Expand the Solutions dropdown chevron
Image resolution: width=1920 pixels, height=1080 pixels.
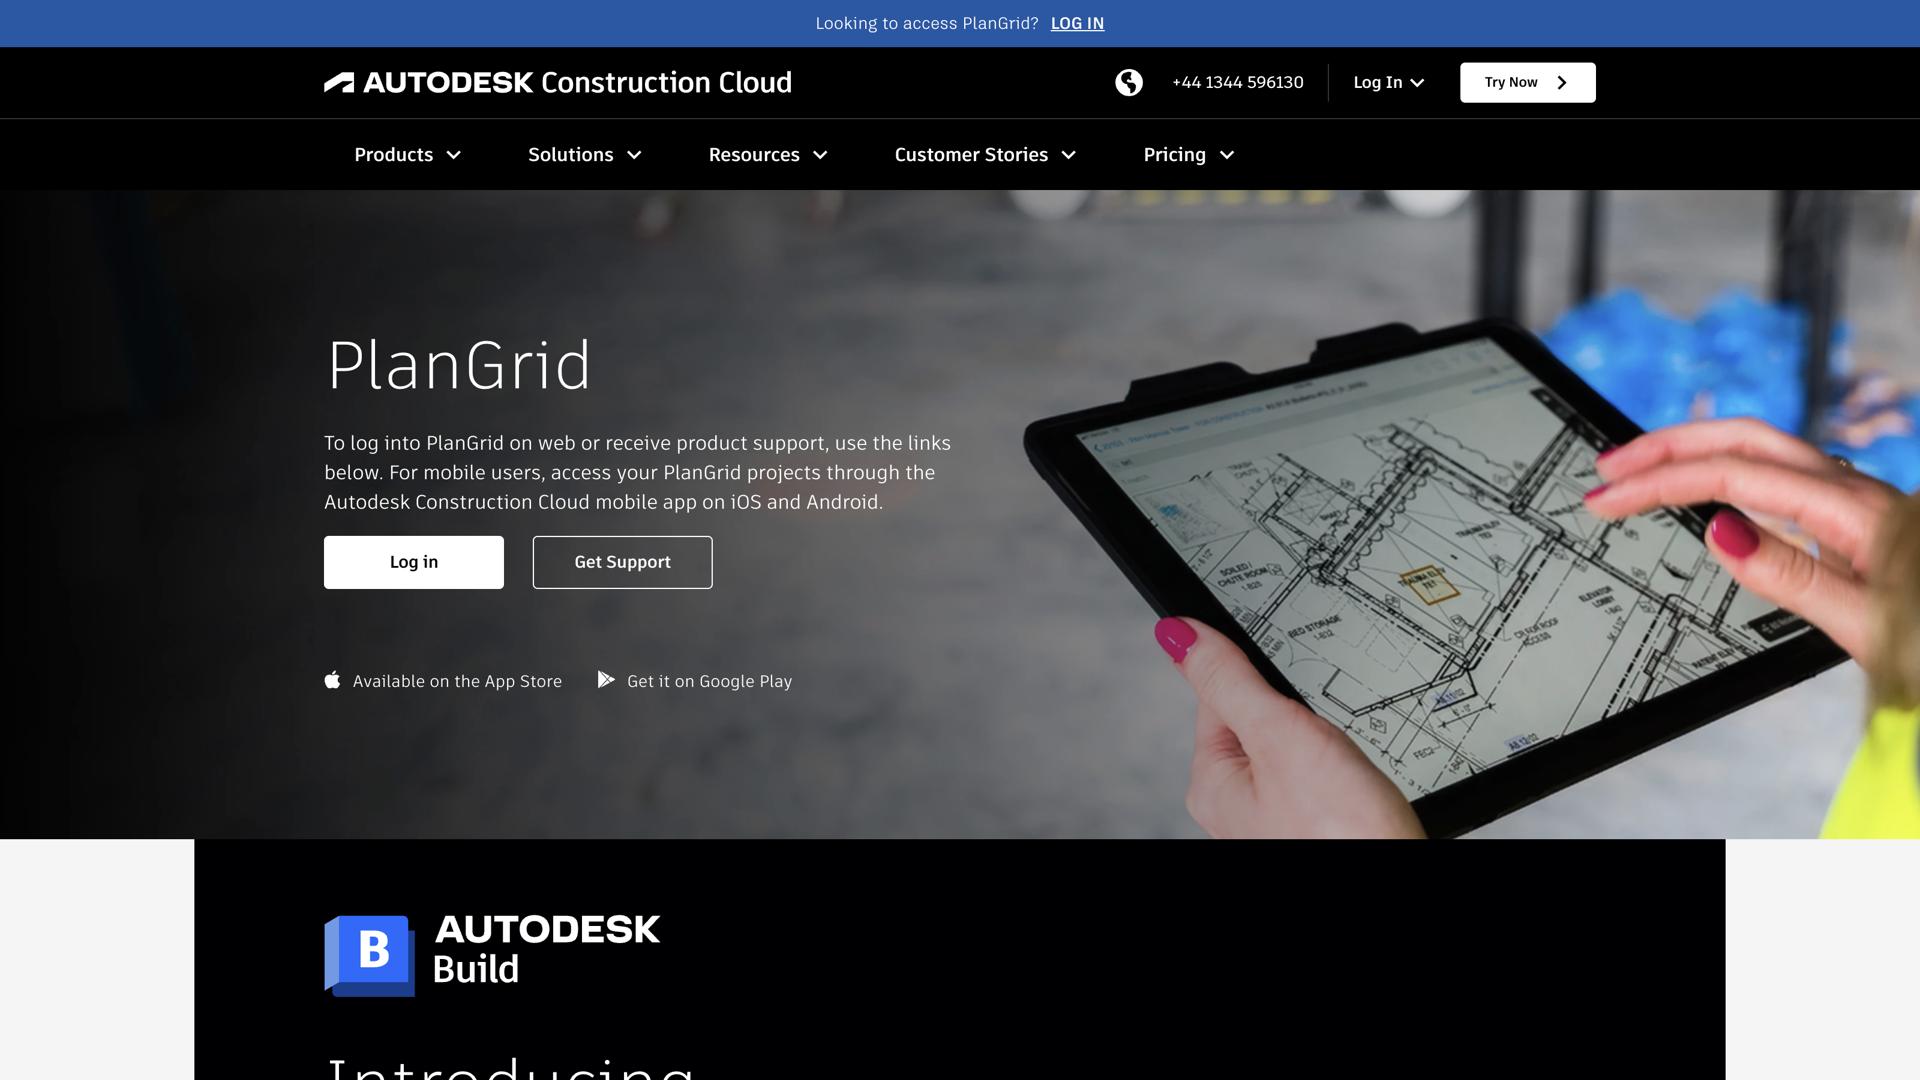(634, 155)
